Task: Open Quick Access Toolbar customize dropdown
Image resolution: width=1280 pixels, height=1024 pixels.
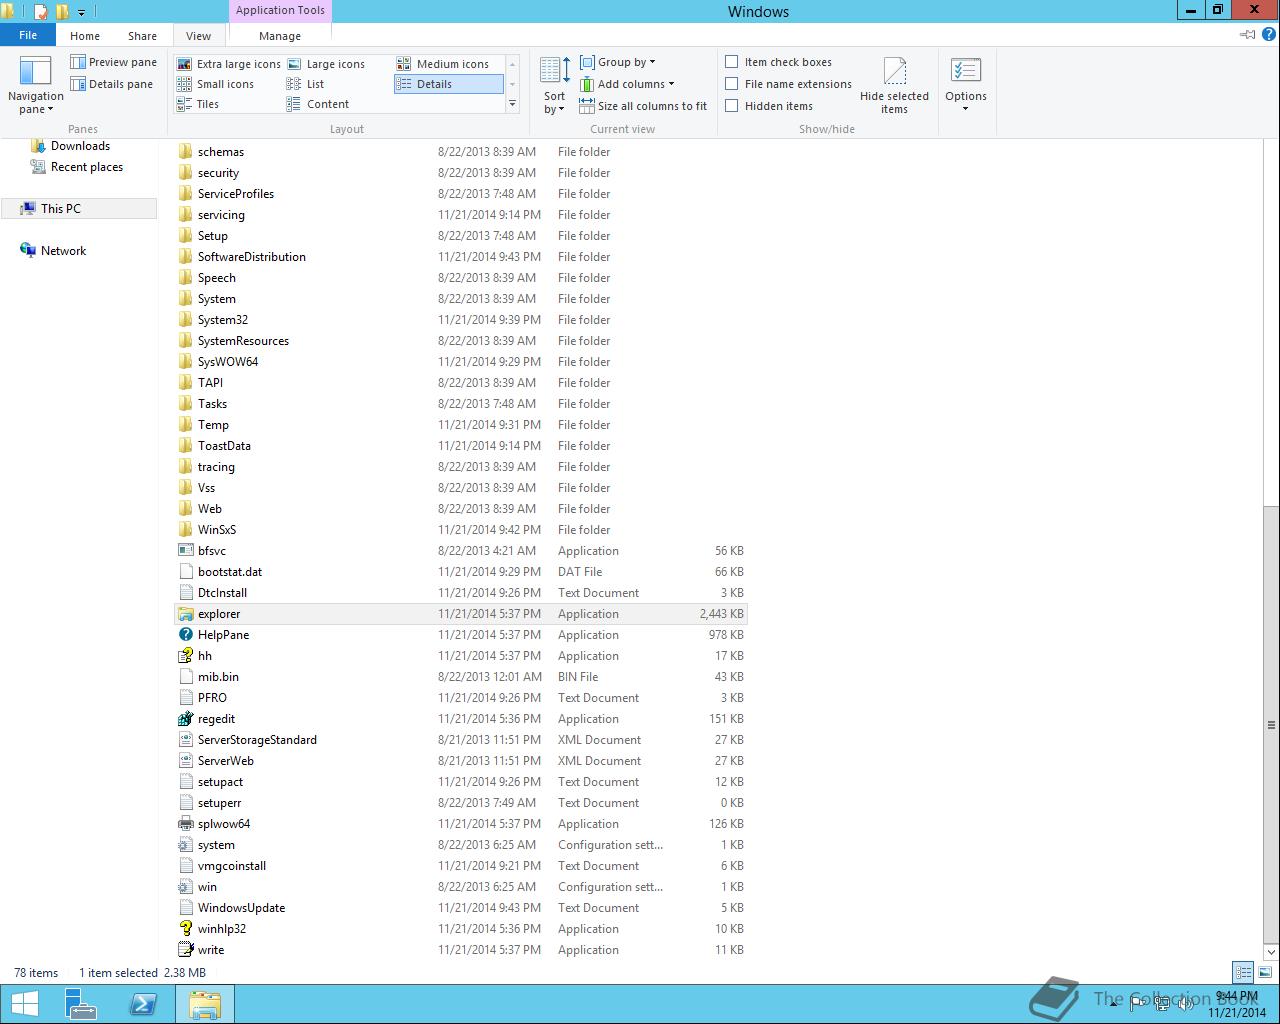Action: pos(81,12)
